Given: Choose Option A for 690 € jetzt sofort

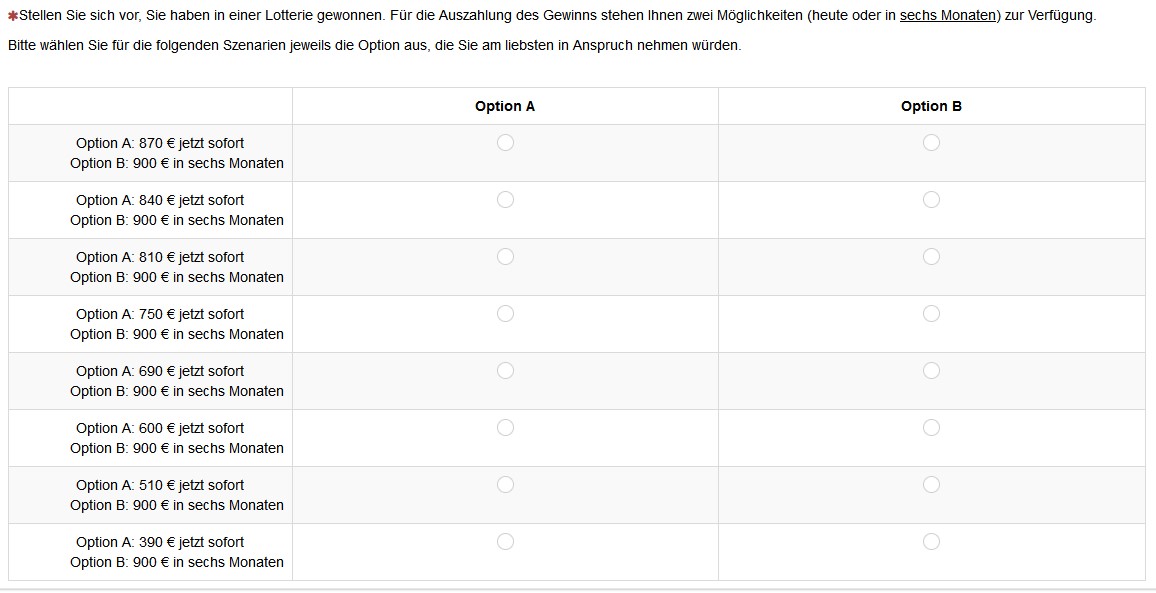Looking at the screenshot, I should pos(505,371).
